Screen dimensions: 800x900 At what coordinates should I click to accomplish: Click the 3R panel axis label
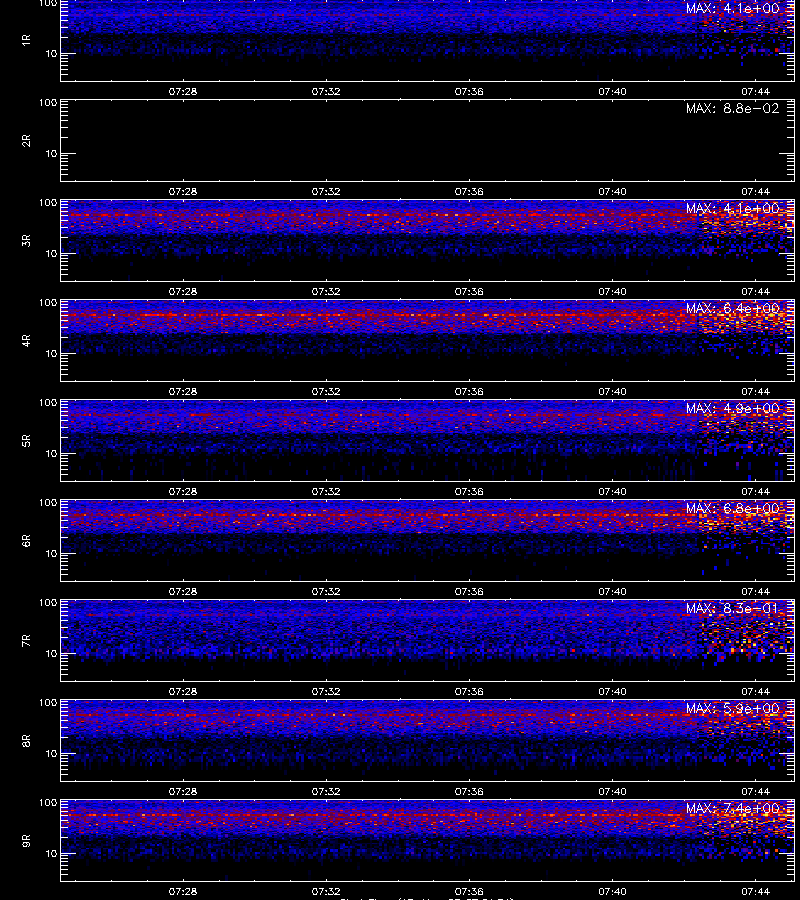26,240
